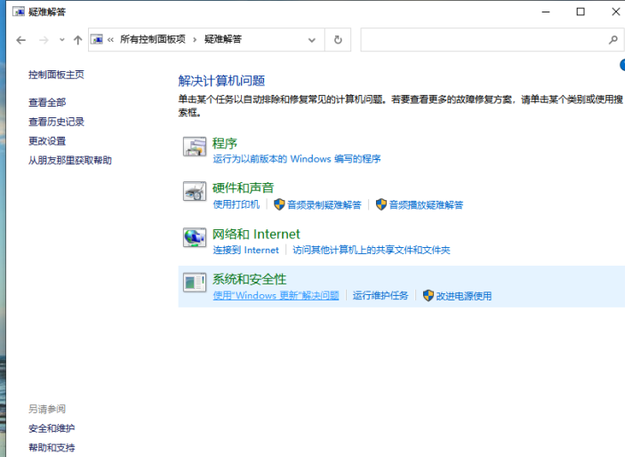Launch 音频录制疑难解答
Image resolution: width=625 pixels, height=457 pixels.
click(x=324, y=205)
